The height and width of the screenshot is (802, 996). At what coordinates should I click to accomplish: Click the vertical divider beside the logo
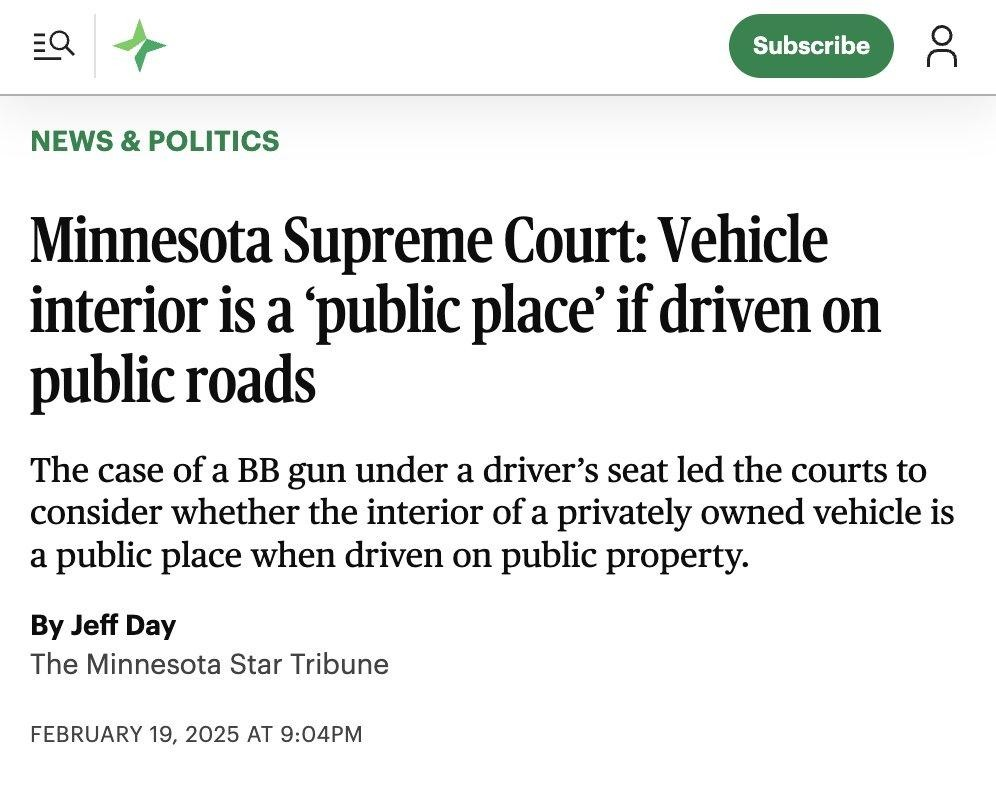click(x=95, y=46)
